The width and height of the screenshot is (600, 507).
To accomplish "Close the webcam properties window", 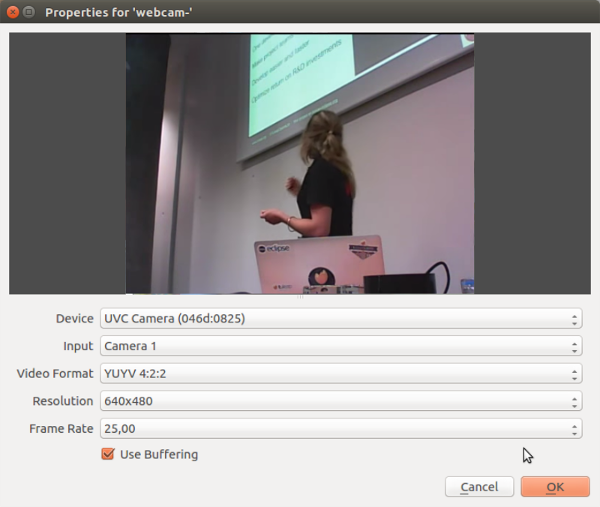I will click(11, 12).
